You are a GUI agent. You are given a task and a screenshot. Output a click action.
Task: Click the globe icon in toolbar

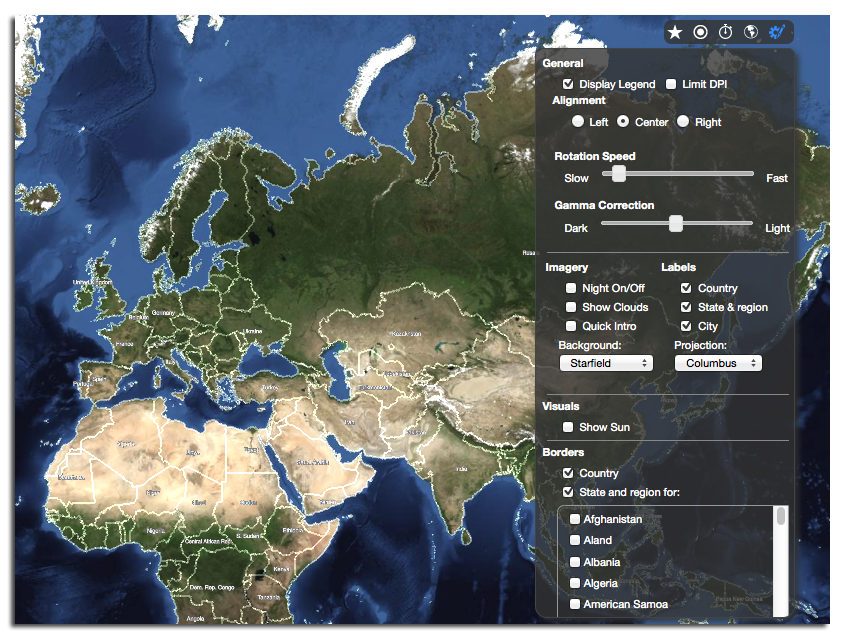click(x=753, y=31)
